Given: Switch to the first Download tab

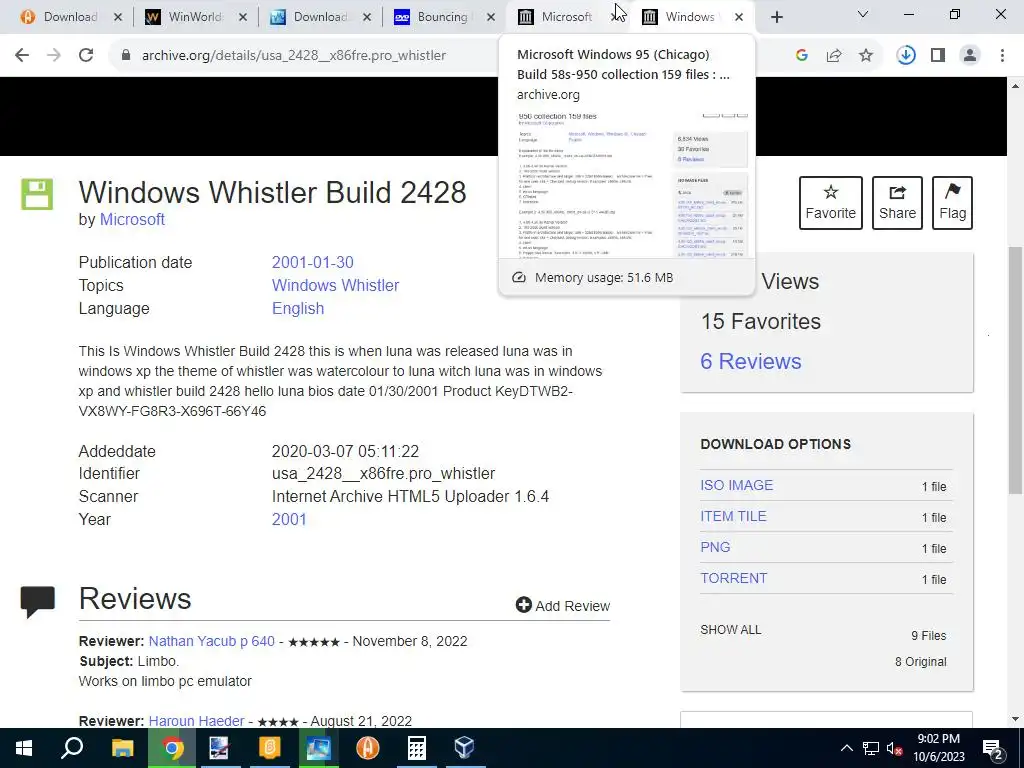Looking at the screenshot, I should tap(70, 17).
